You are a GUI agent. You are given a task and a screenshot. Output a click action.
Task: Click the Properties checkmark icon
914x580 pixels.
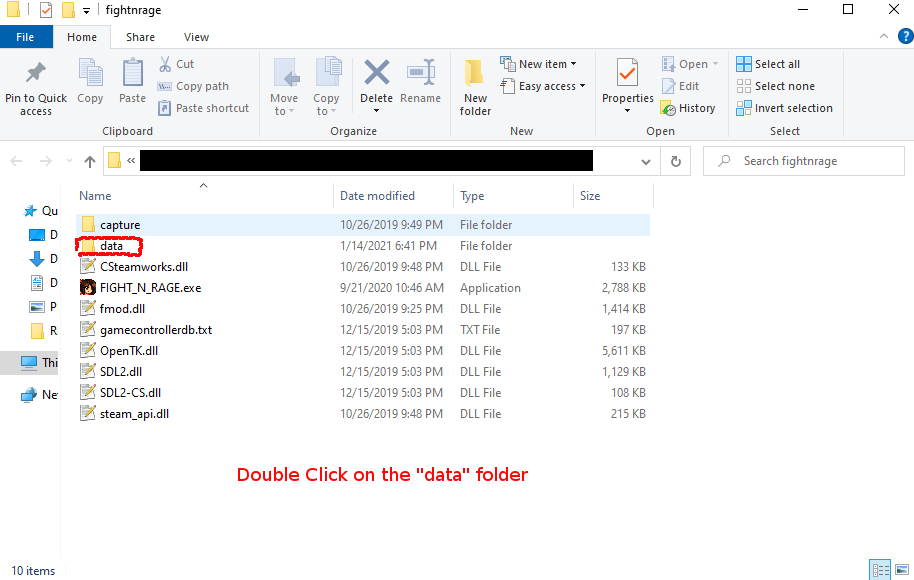(x=627, y=73)
